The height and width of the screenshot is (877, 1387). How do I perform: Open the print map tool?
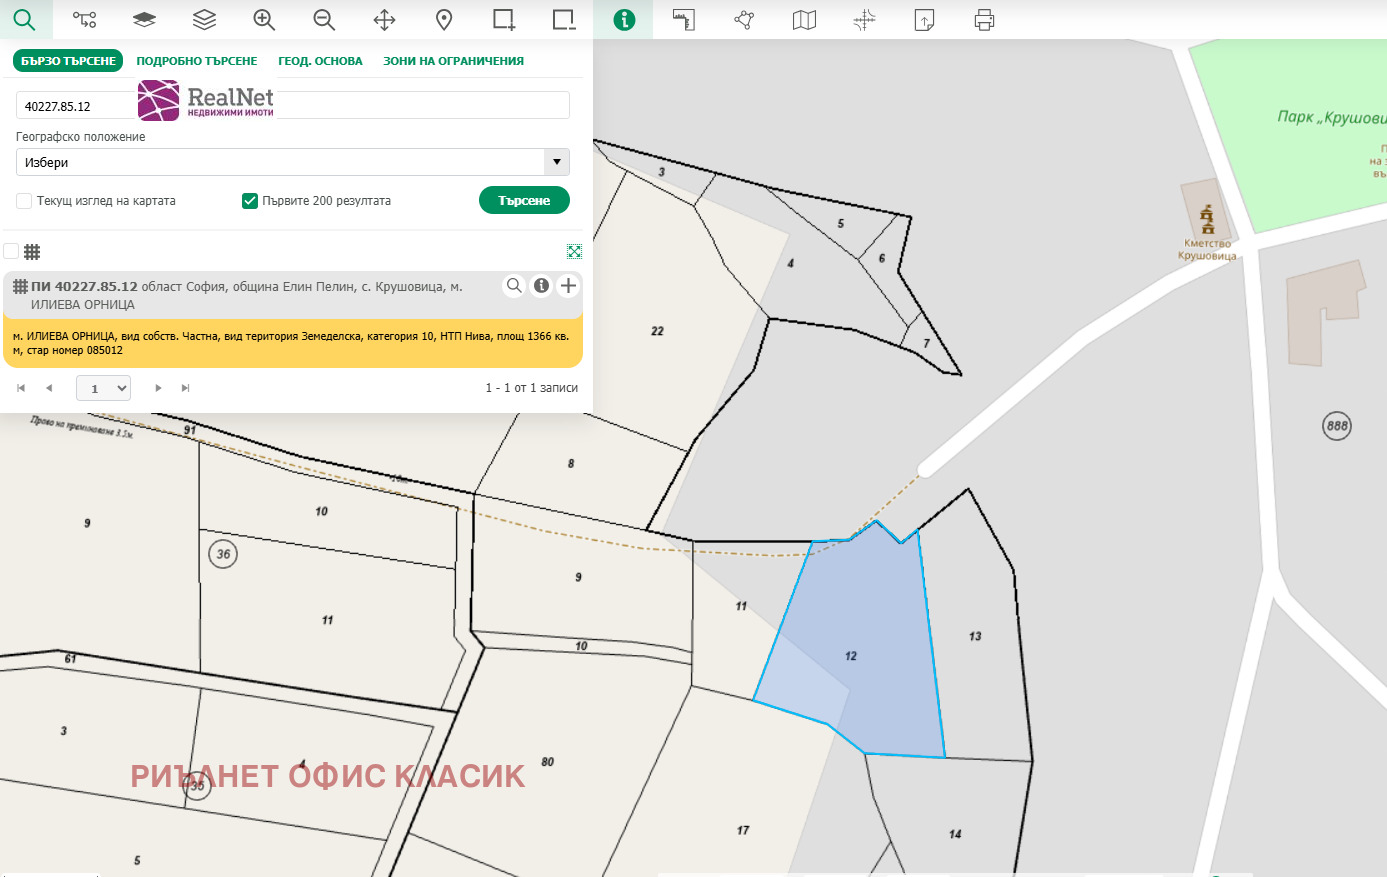[984, 20]
